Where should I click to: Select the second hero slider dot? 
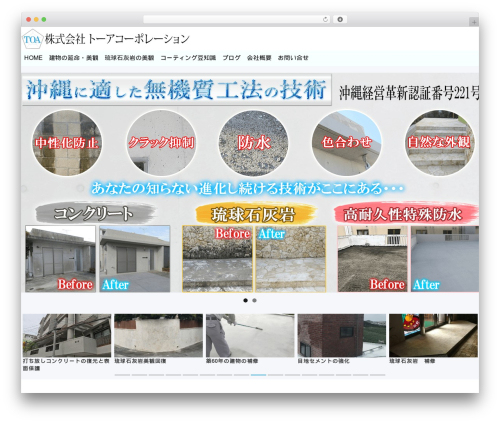pos(254,300)
